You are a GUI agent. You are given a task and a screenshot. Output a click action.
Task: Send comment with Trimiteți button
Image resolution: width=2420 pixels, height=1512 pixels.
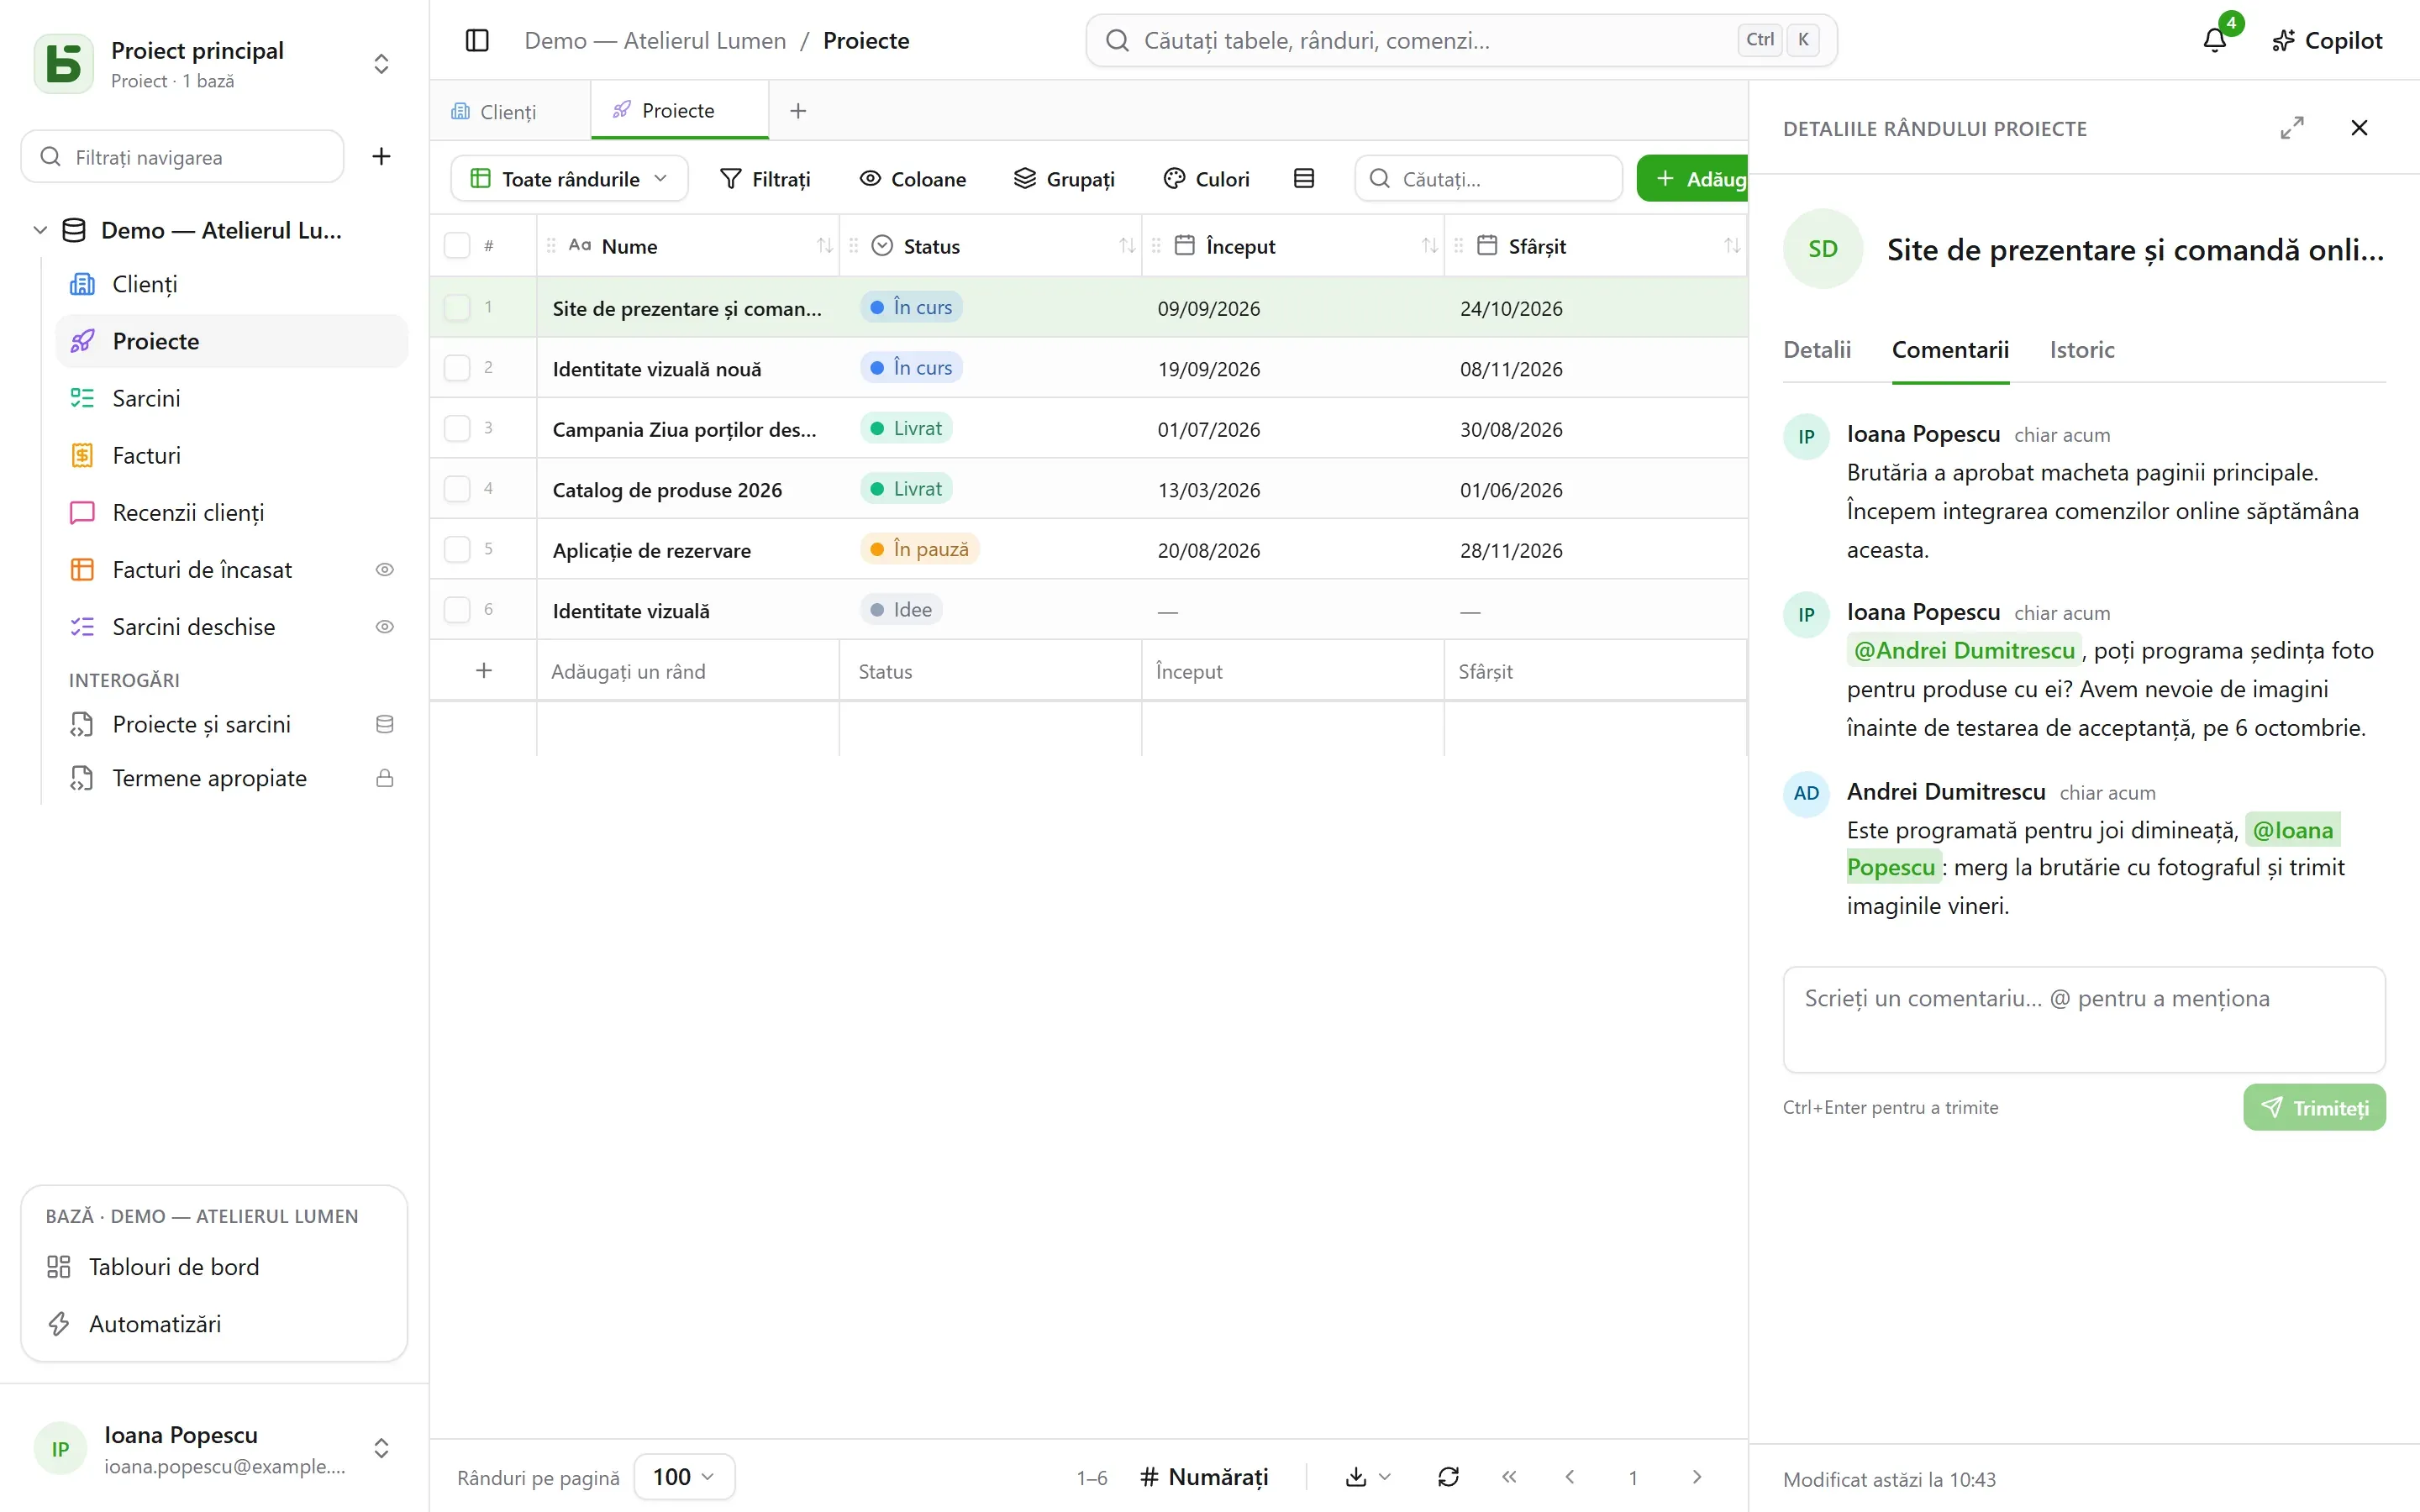coord(2314,1108)
